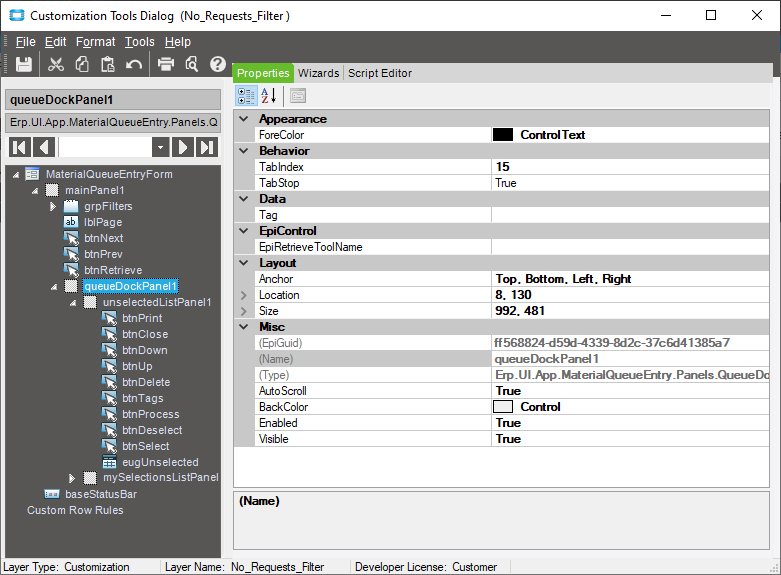Click the unselectedListPanel1 panel icon
The height and width of the screenshot is (575, 781).
(90, 302)
